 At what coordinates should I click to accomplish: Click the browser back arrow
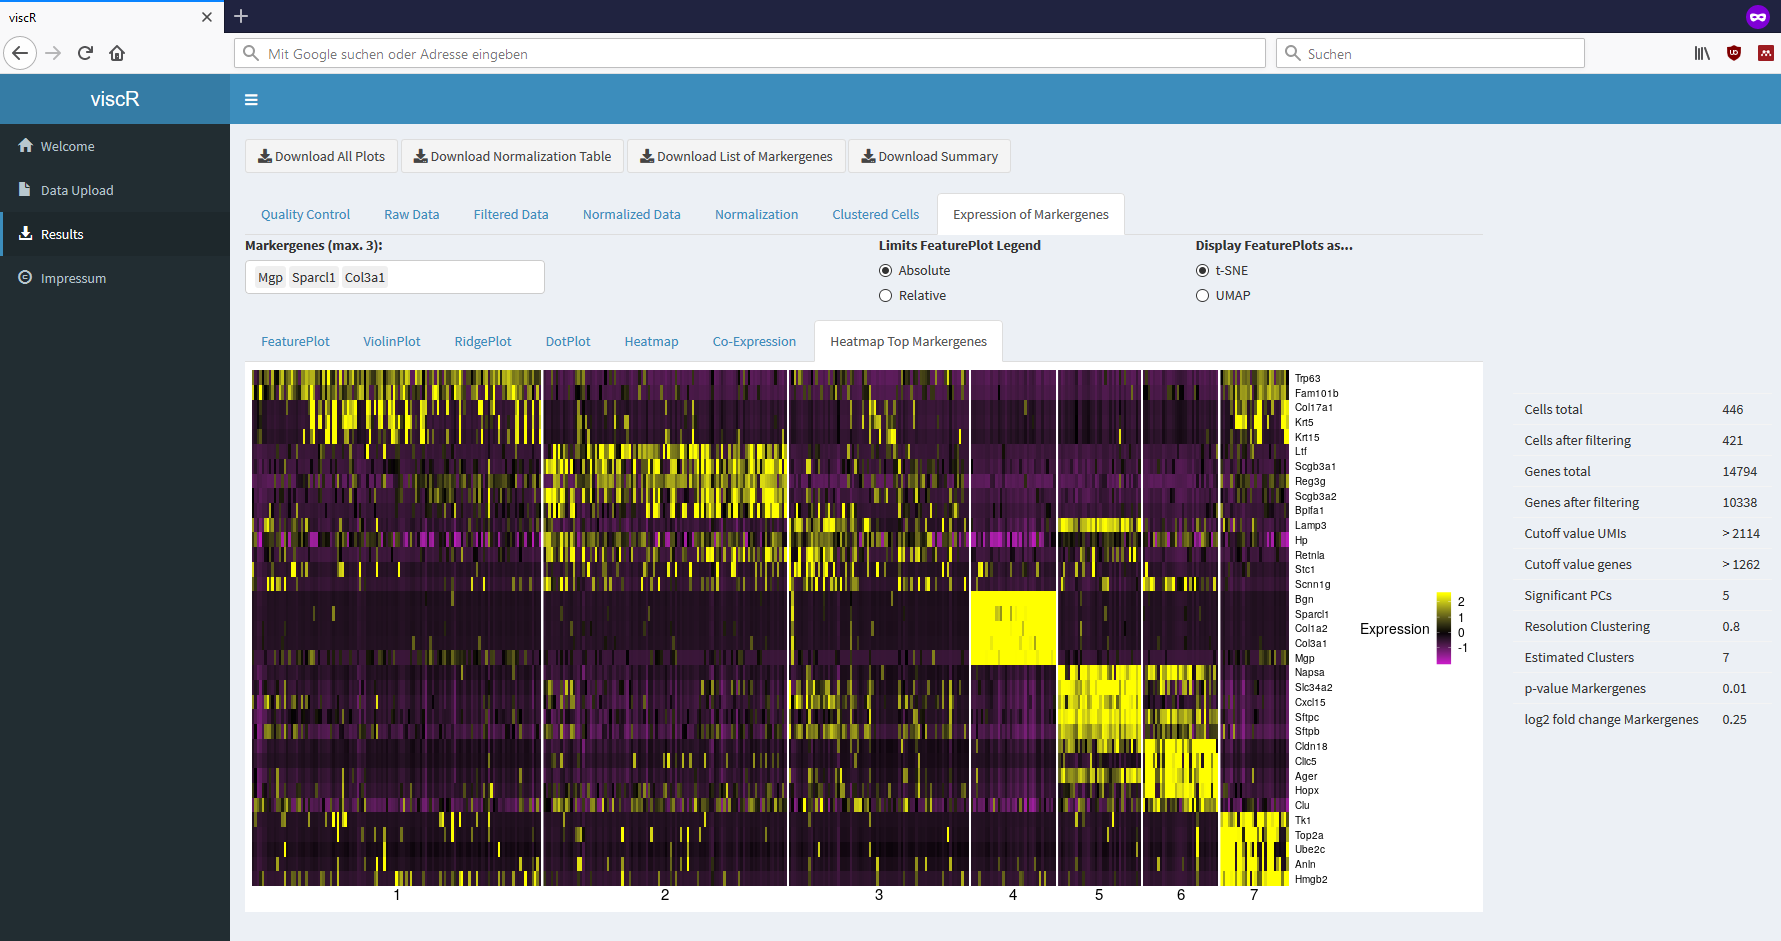coord(20,53)
